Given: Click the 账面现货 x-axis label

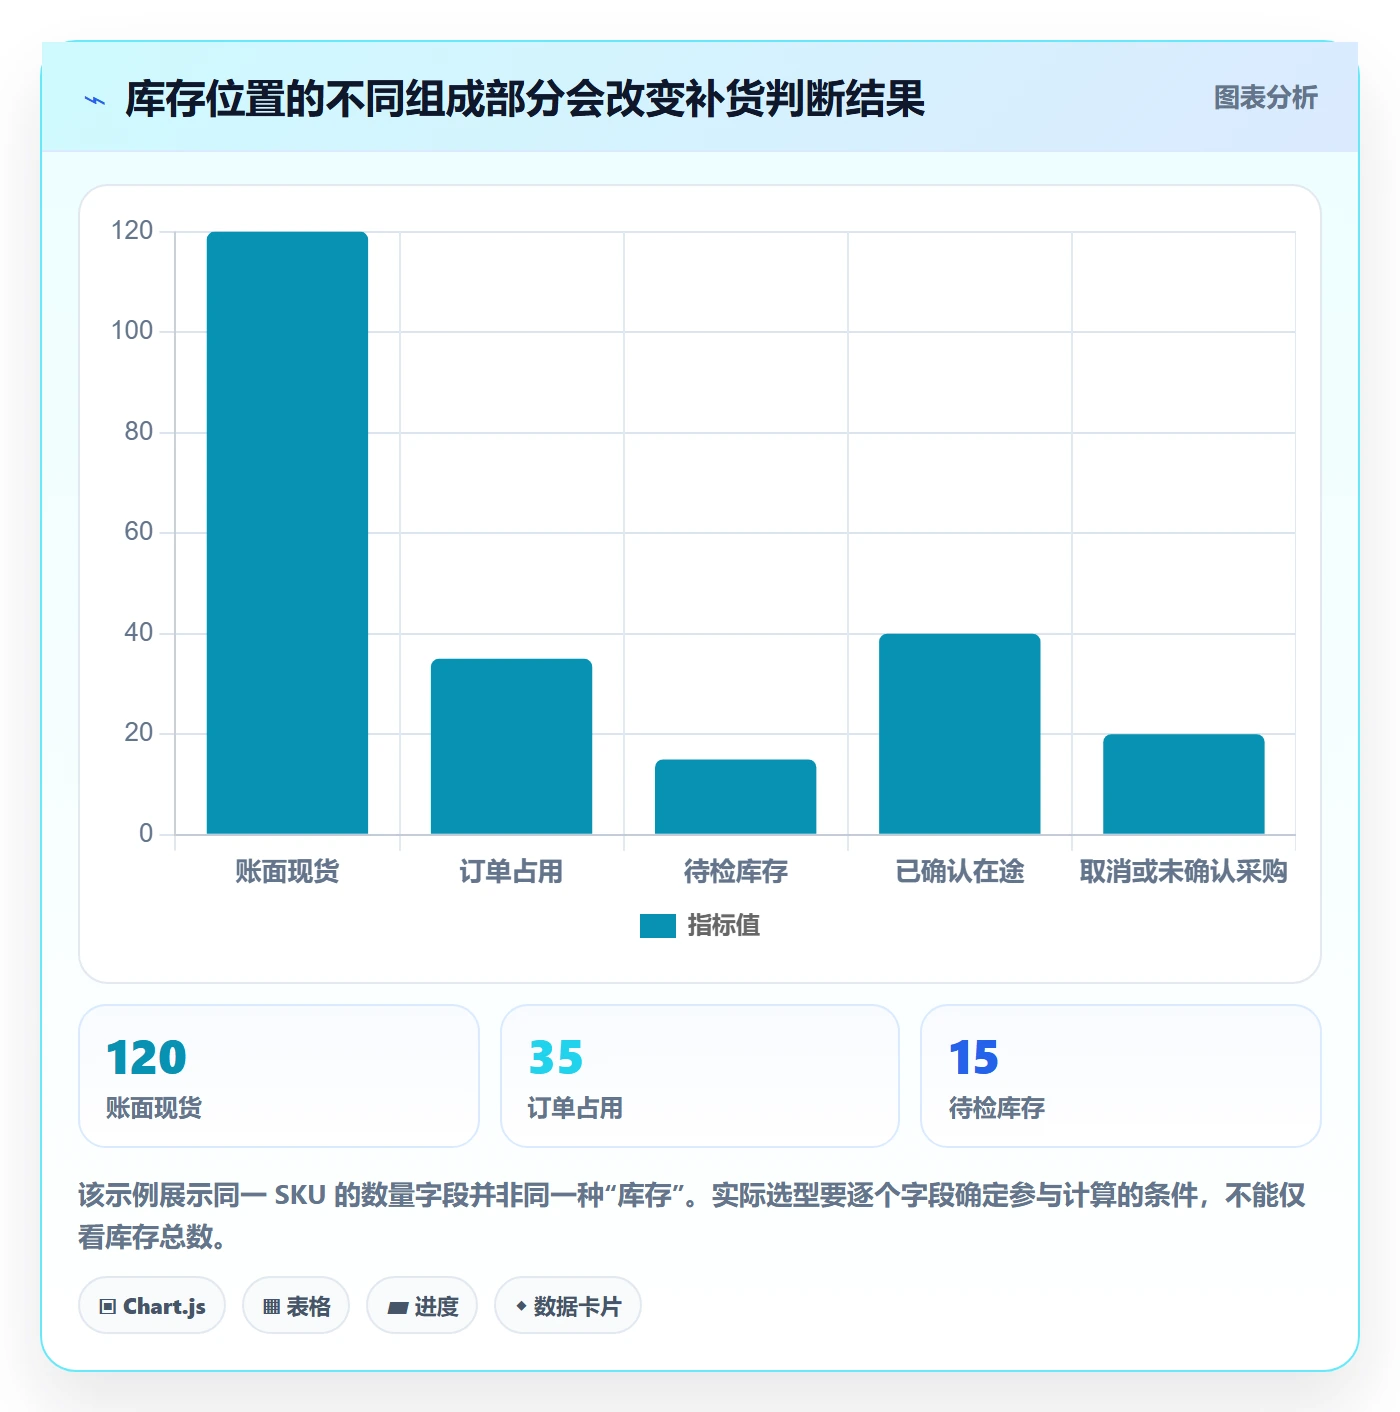Looking at the screenshot, I should coord(287,872).
